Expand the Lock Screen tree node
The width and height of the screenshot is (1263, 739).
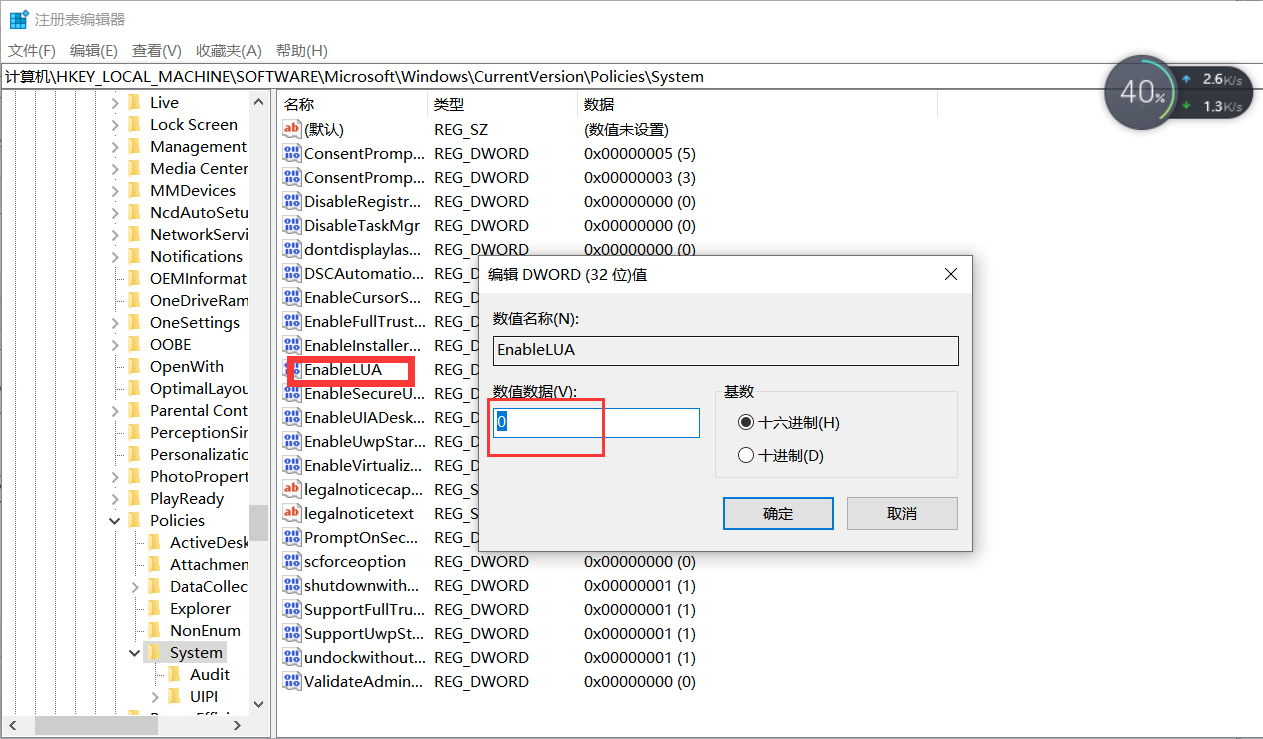[115, 124]
